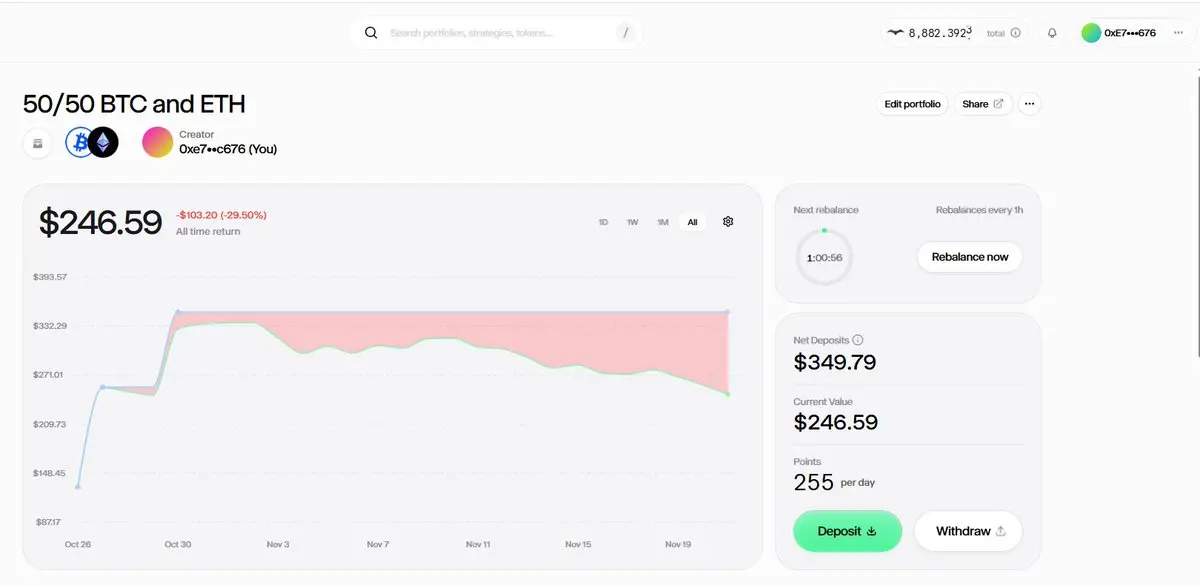Select the 1W chart range

pos(633,222)
